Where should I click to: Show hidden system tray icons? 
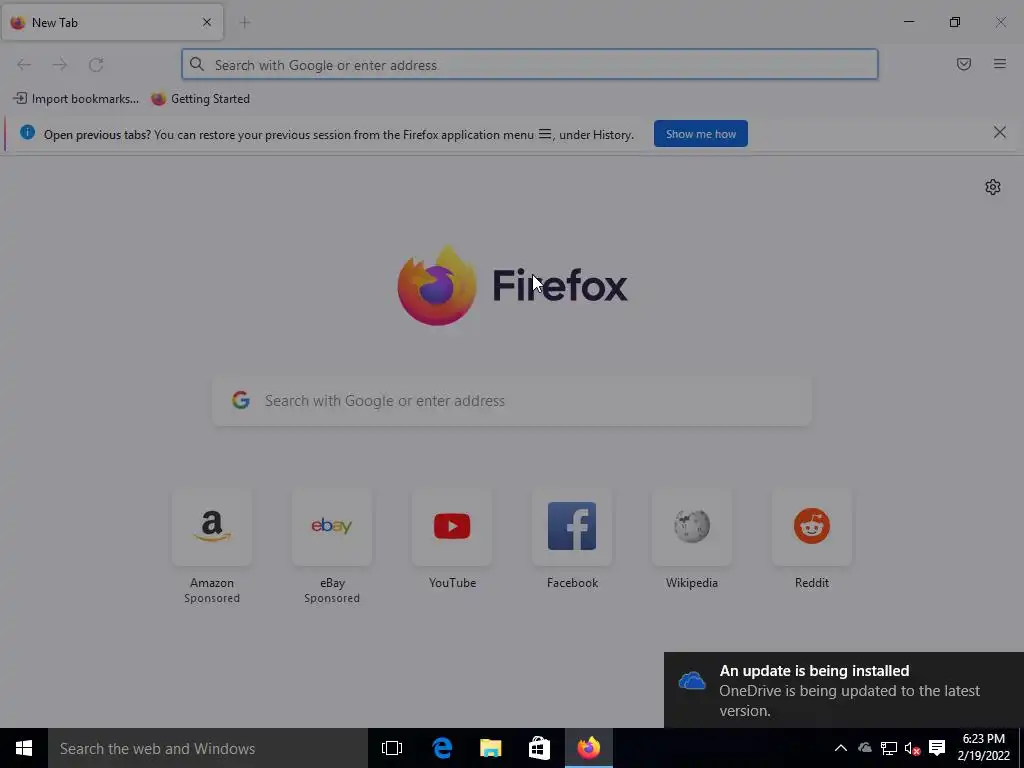coord(840,748)
